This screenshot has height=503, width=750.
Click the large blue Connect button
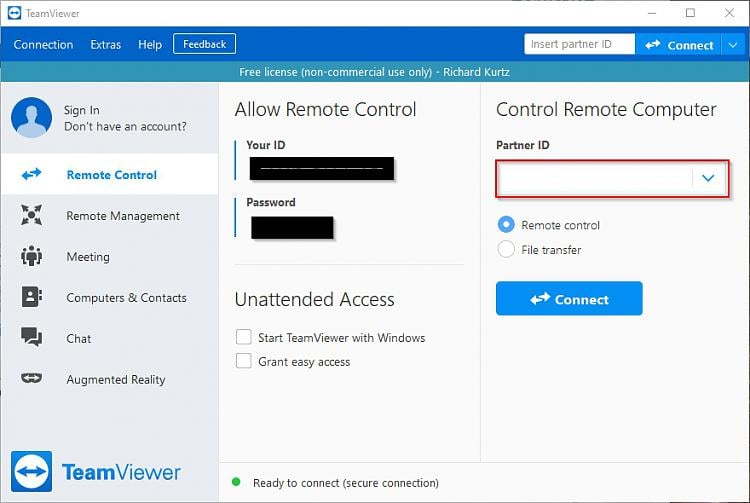569,298
